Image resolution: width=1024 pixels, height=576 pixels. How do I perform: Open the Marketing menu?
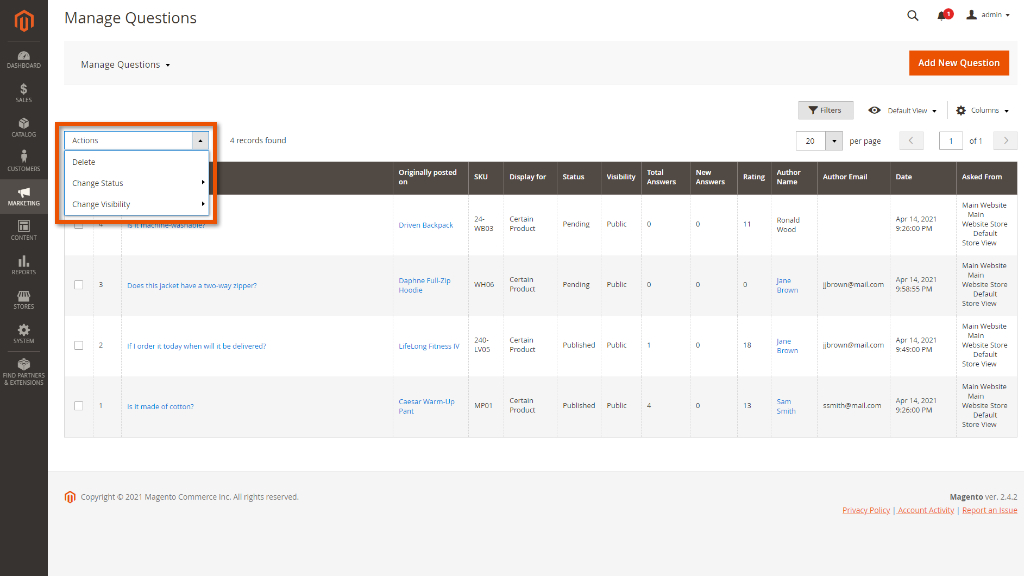click(x=24, y=197)
